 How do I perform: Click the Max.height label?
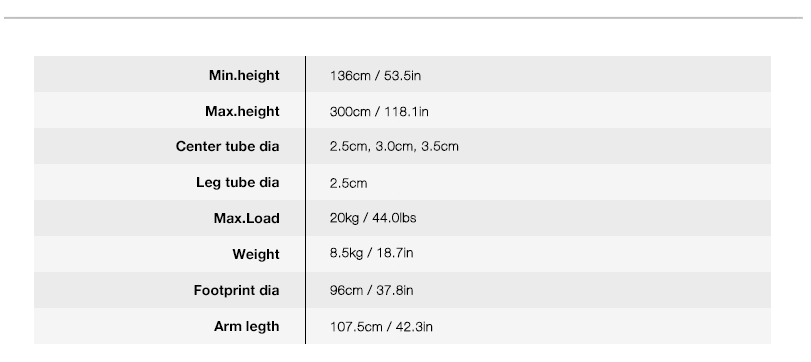click(x=242, y=112)
